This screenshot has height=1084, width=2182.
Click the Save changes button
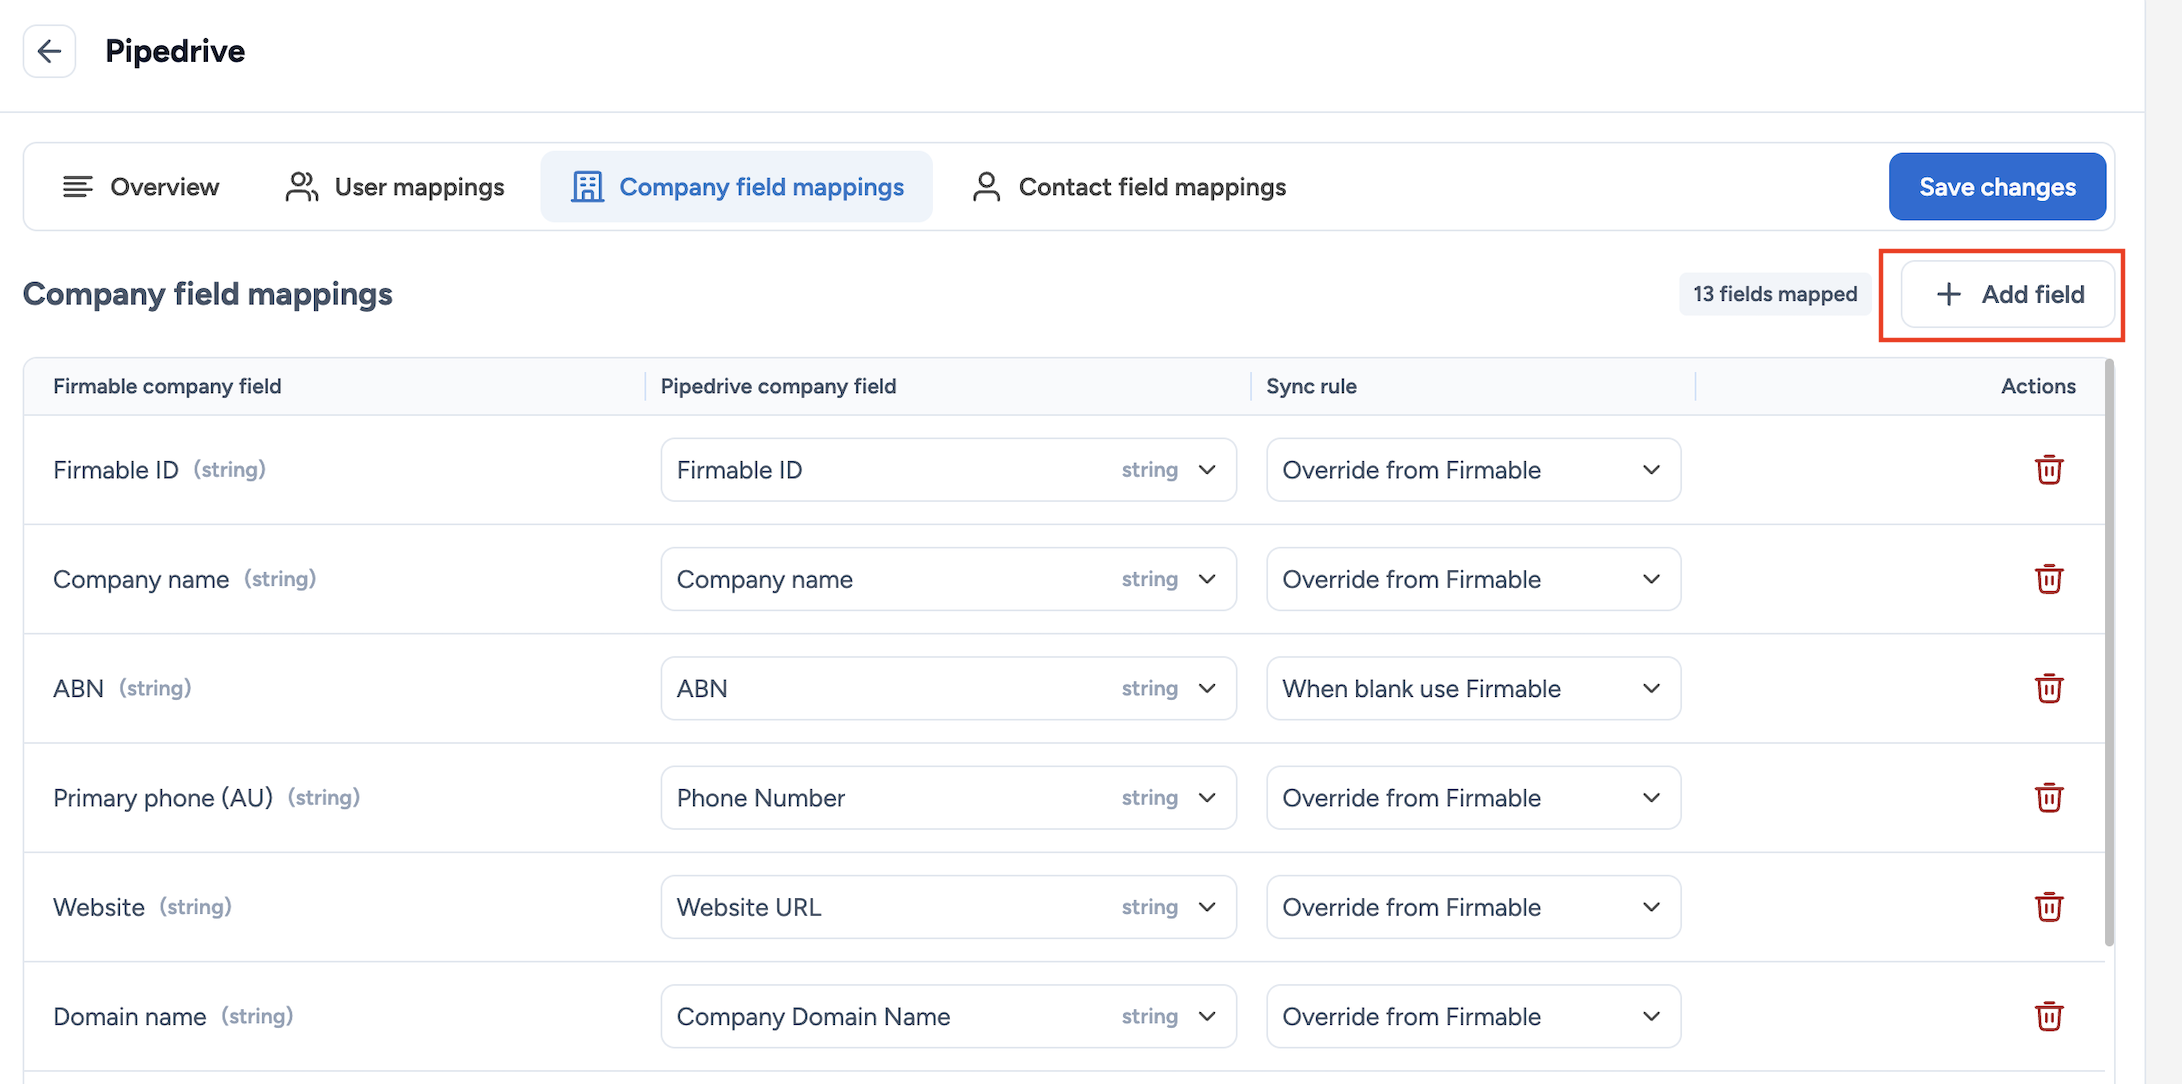pos(1997,187)
